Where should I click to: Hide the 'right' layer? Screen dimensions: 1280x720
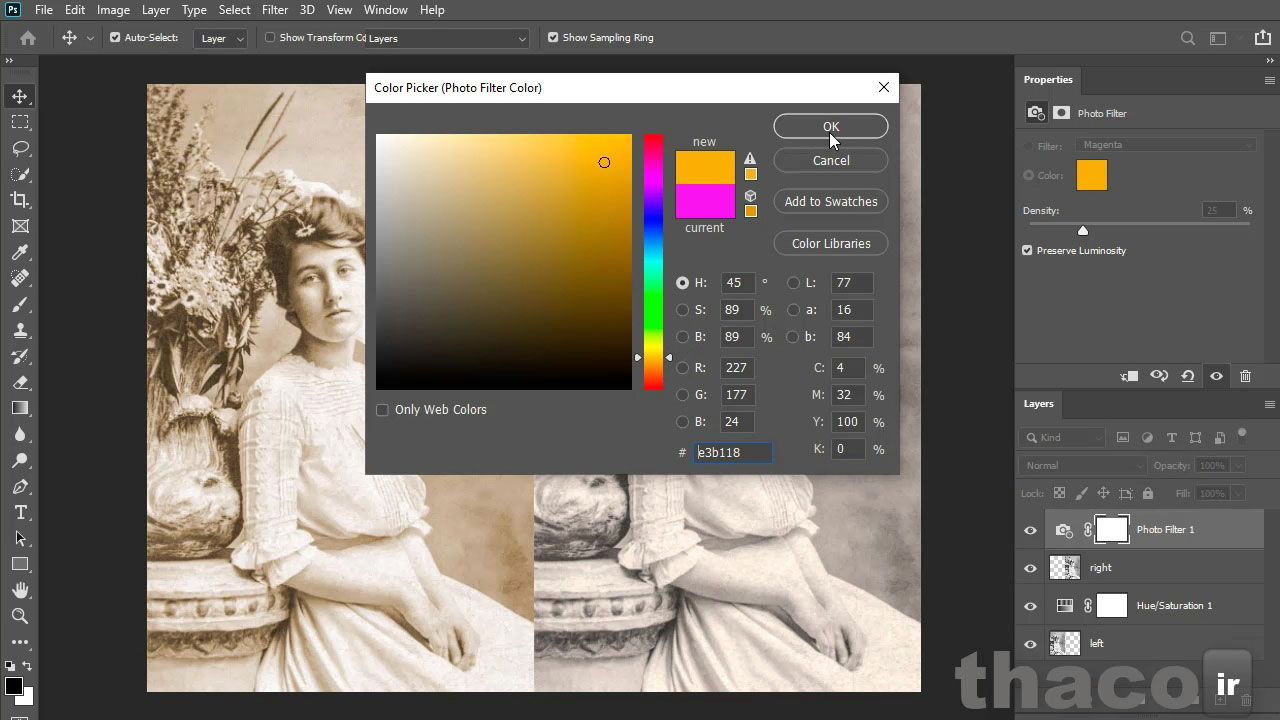(1030, 568)
